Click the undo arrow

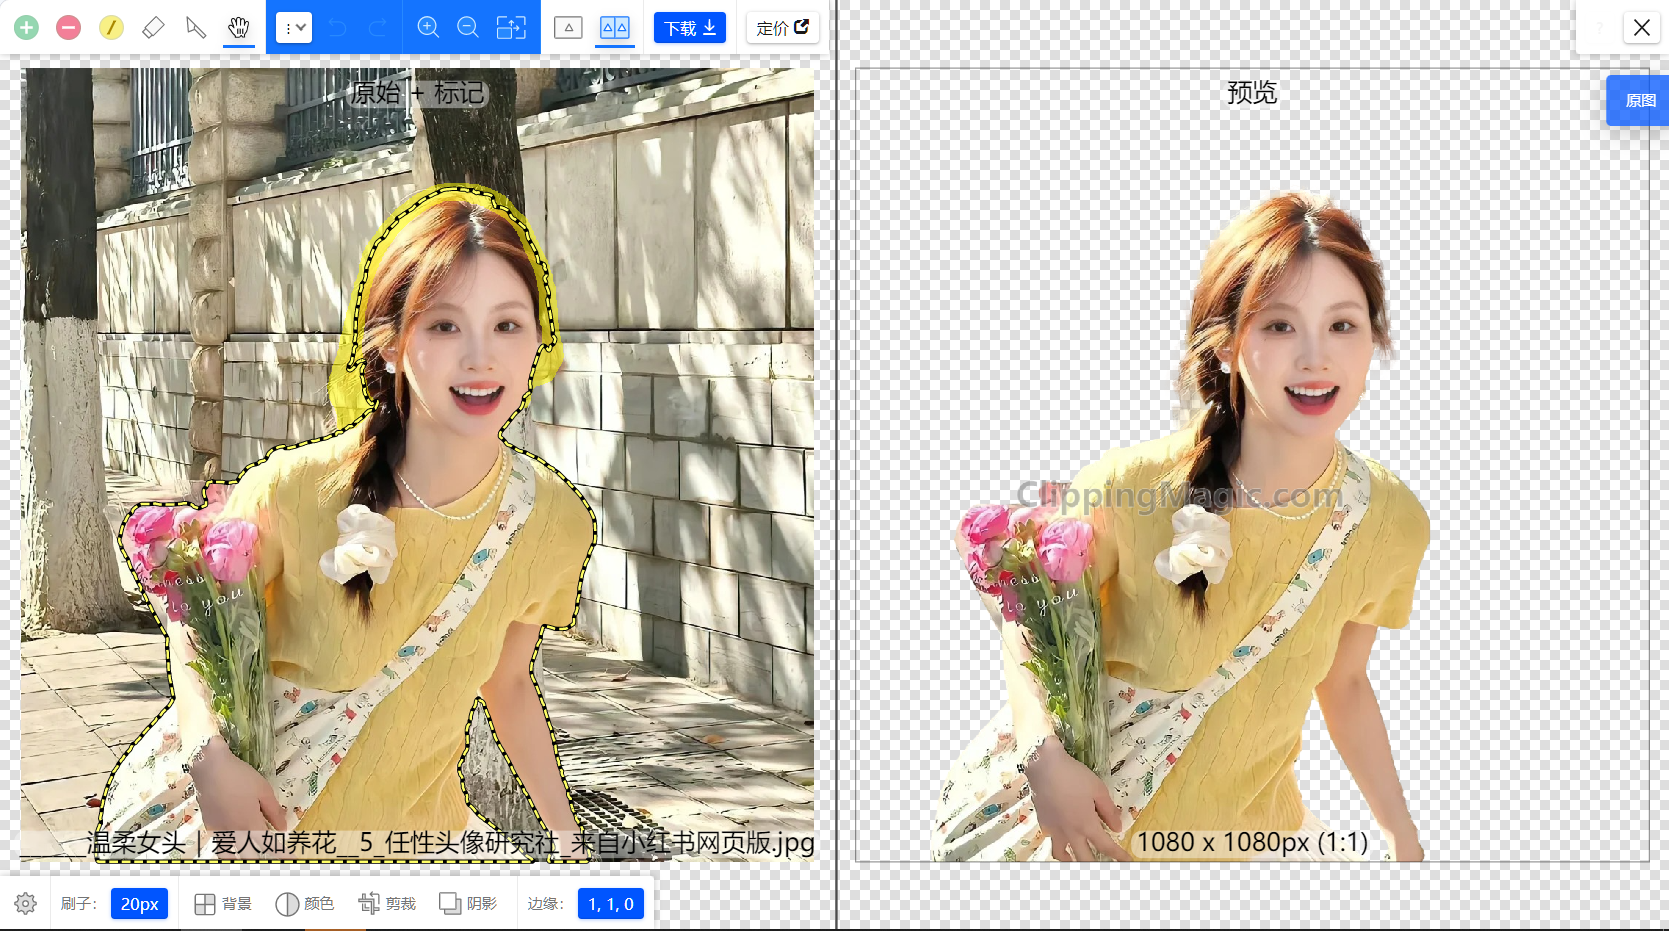[338, 28]
